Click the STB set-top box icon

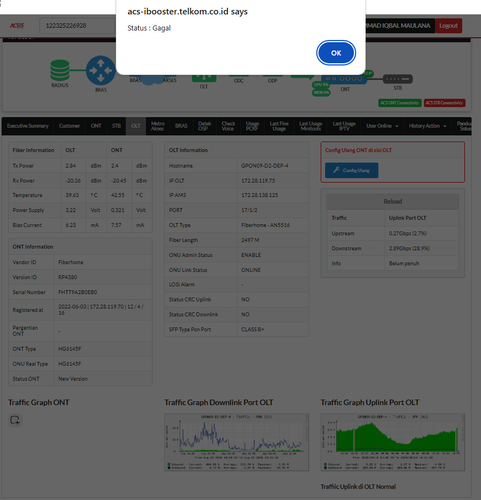click(x=398, y=79)
